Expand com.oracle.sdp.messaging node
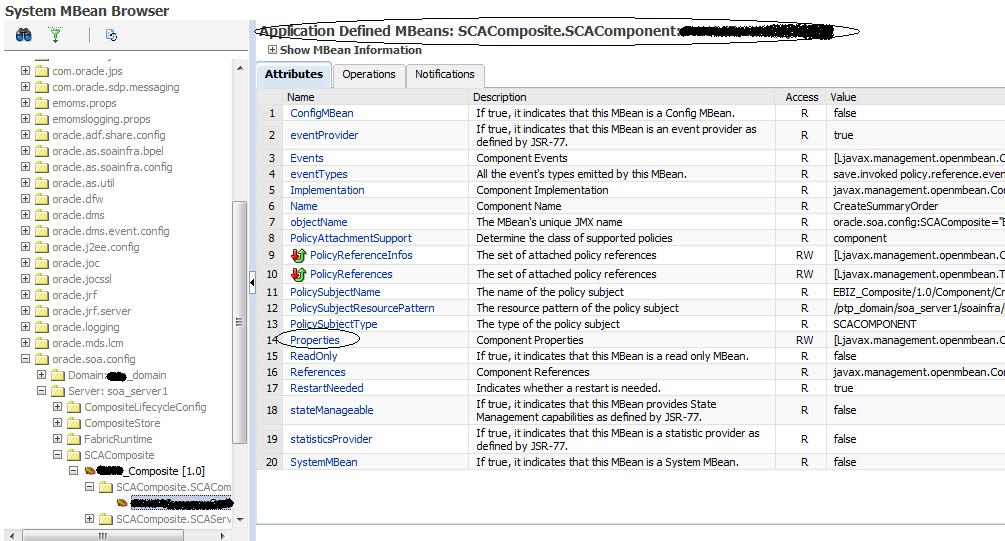 point(25,86)
